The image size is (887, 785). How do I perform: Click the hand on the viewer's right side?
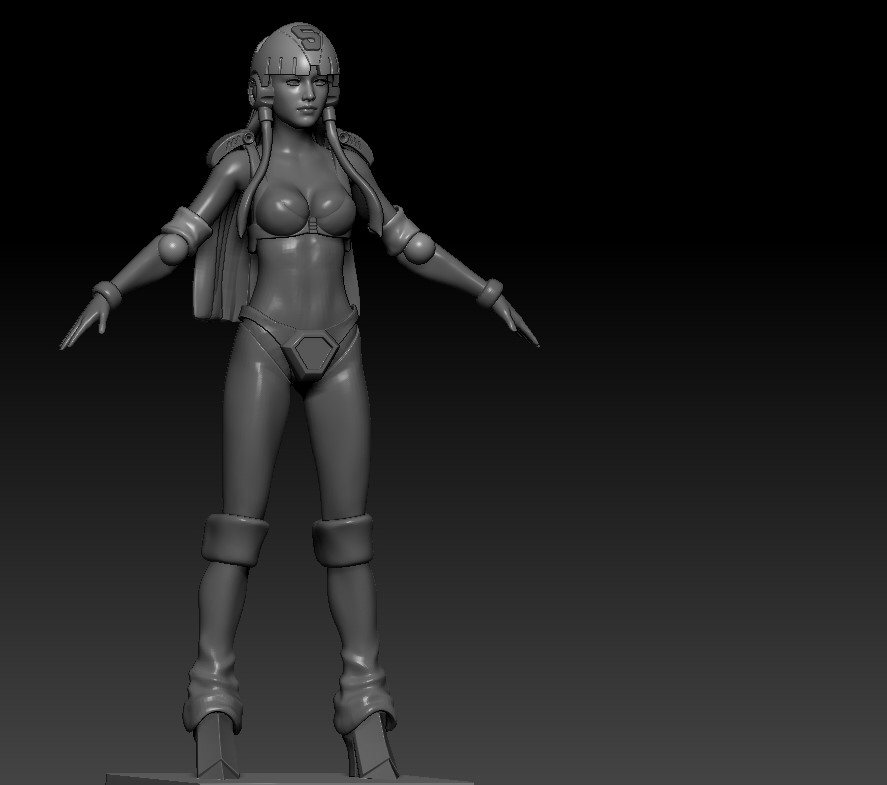pos(516,322)
